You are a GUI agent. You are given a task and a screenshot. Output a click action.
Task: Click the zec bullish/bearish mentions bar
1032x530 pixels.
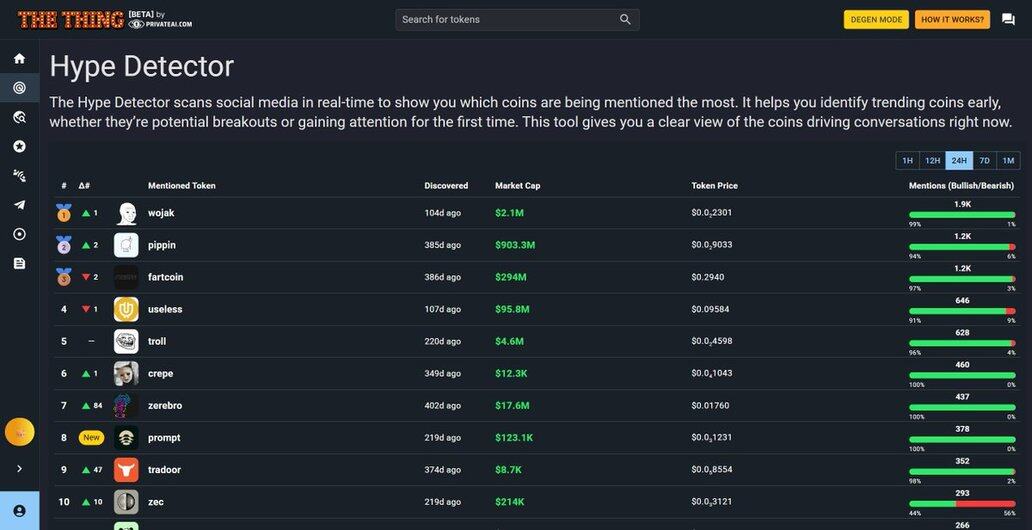(962, 503)
